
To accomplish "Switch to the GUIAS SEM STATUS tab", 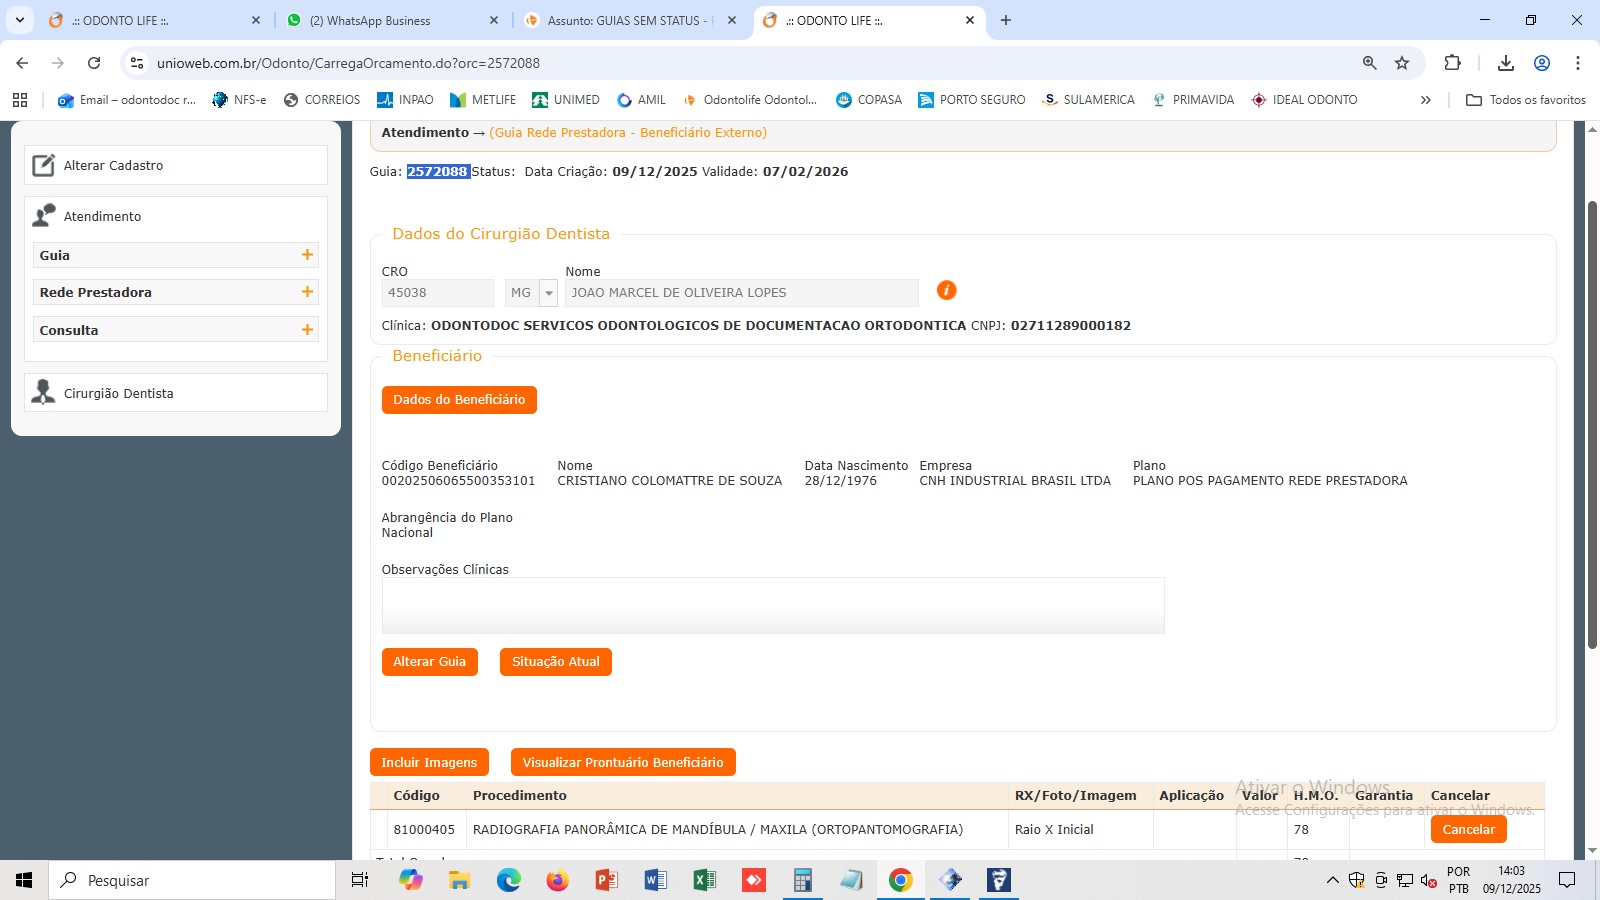I will [x=627, y=20].
